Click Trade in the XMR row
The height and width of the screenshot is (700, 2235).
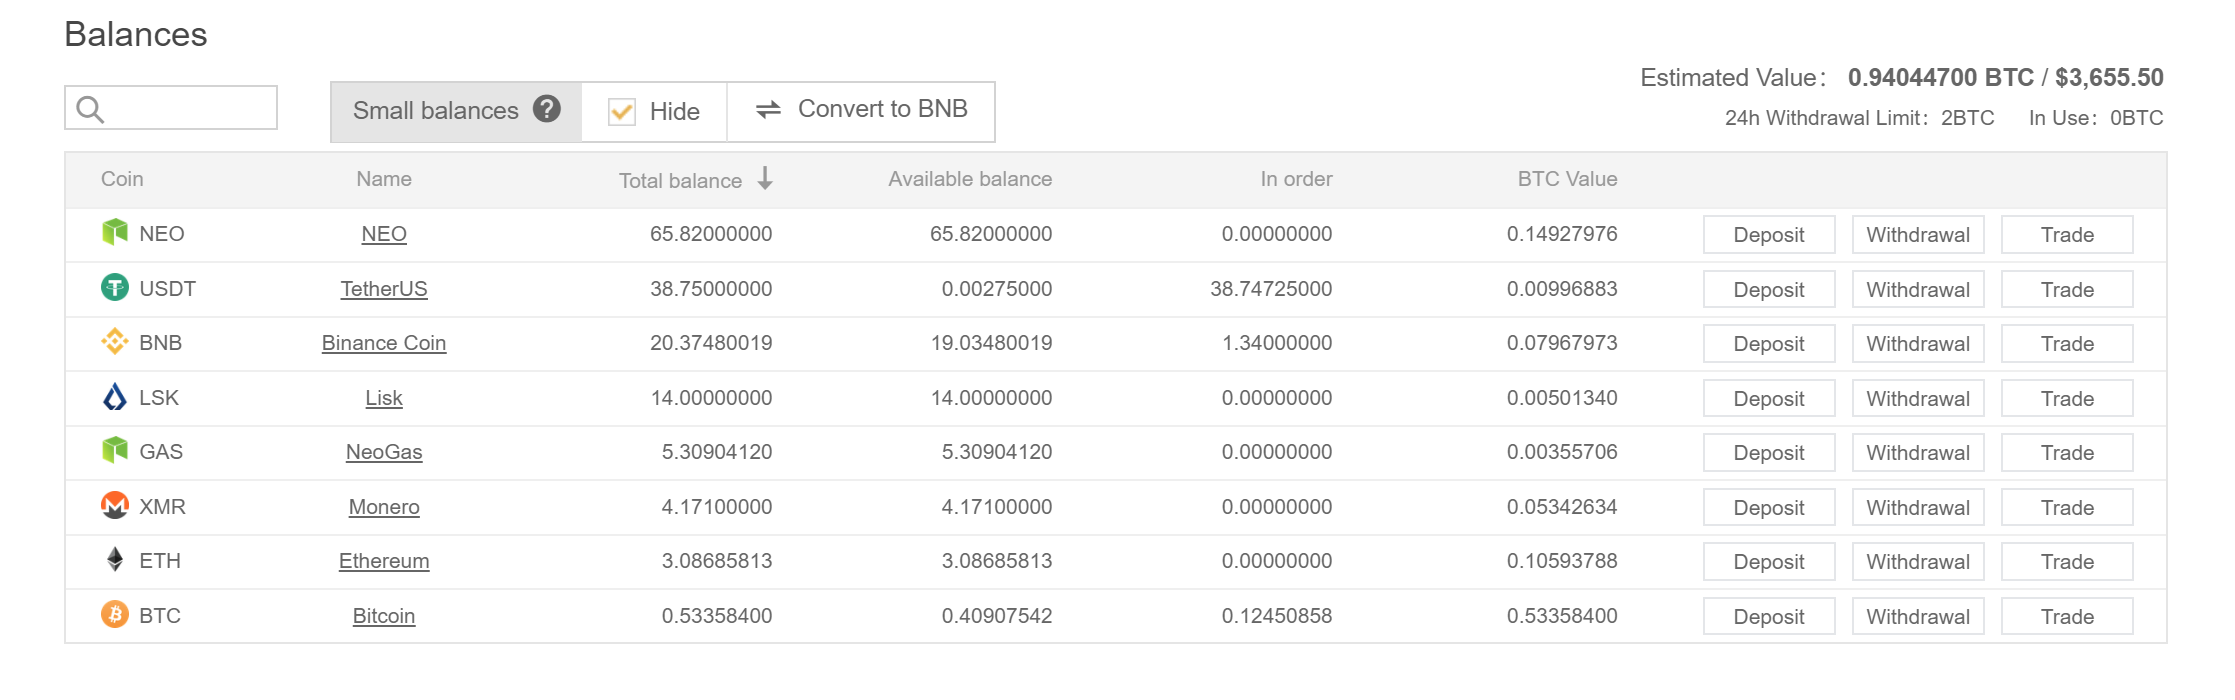(x=2067, y=508)
